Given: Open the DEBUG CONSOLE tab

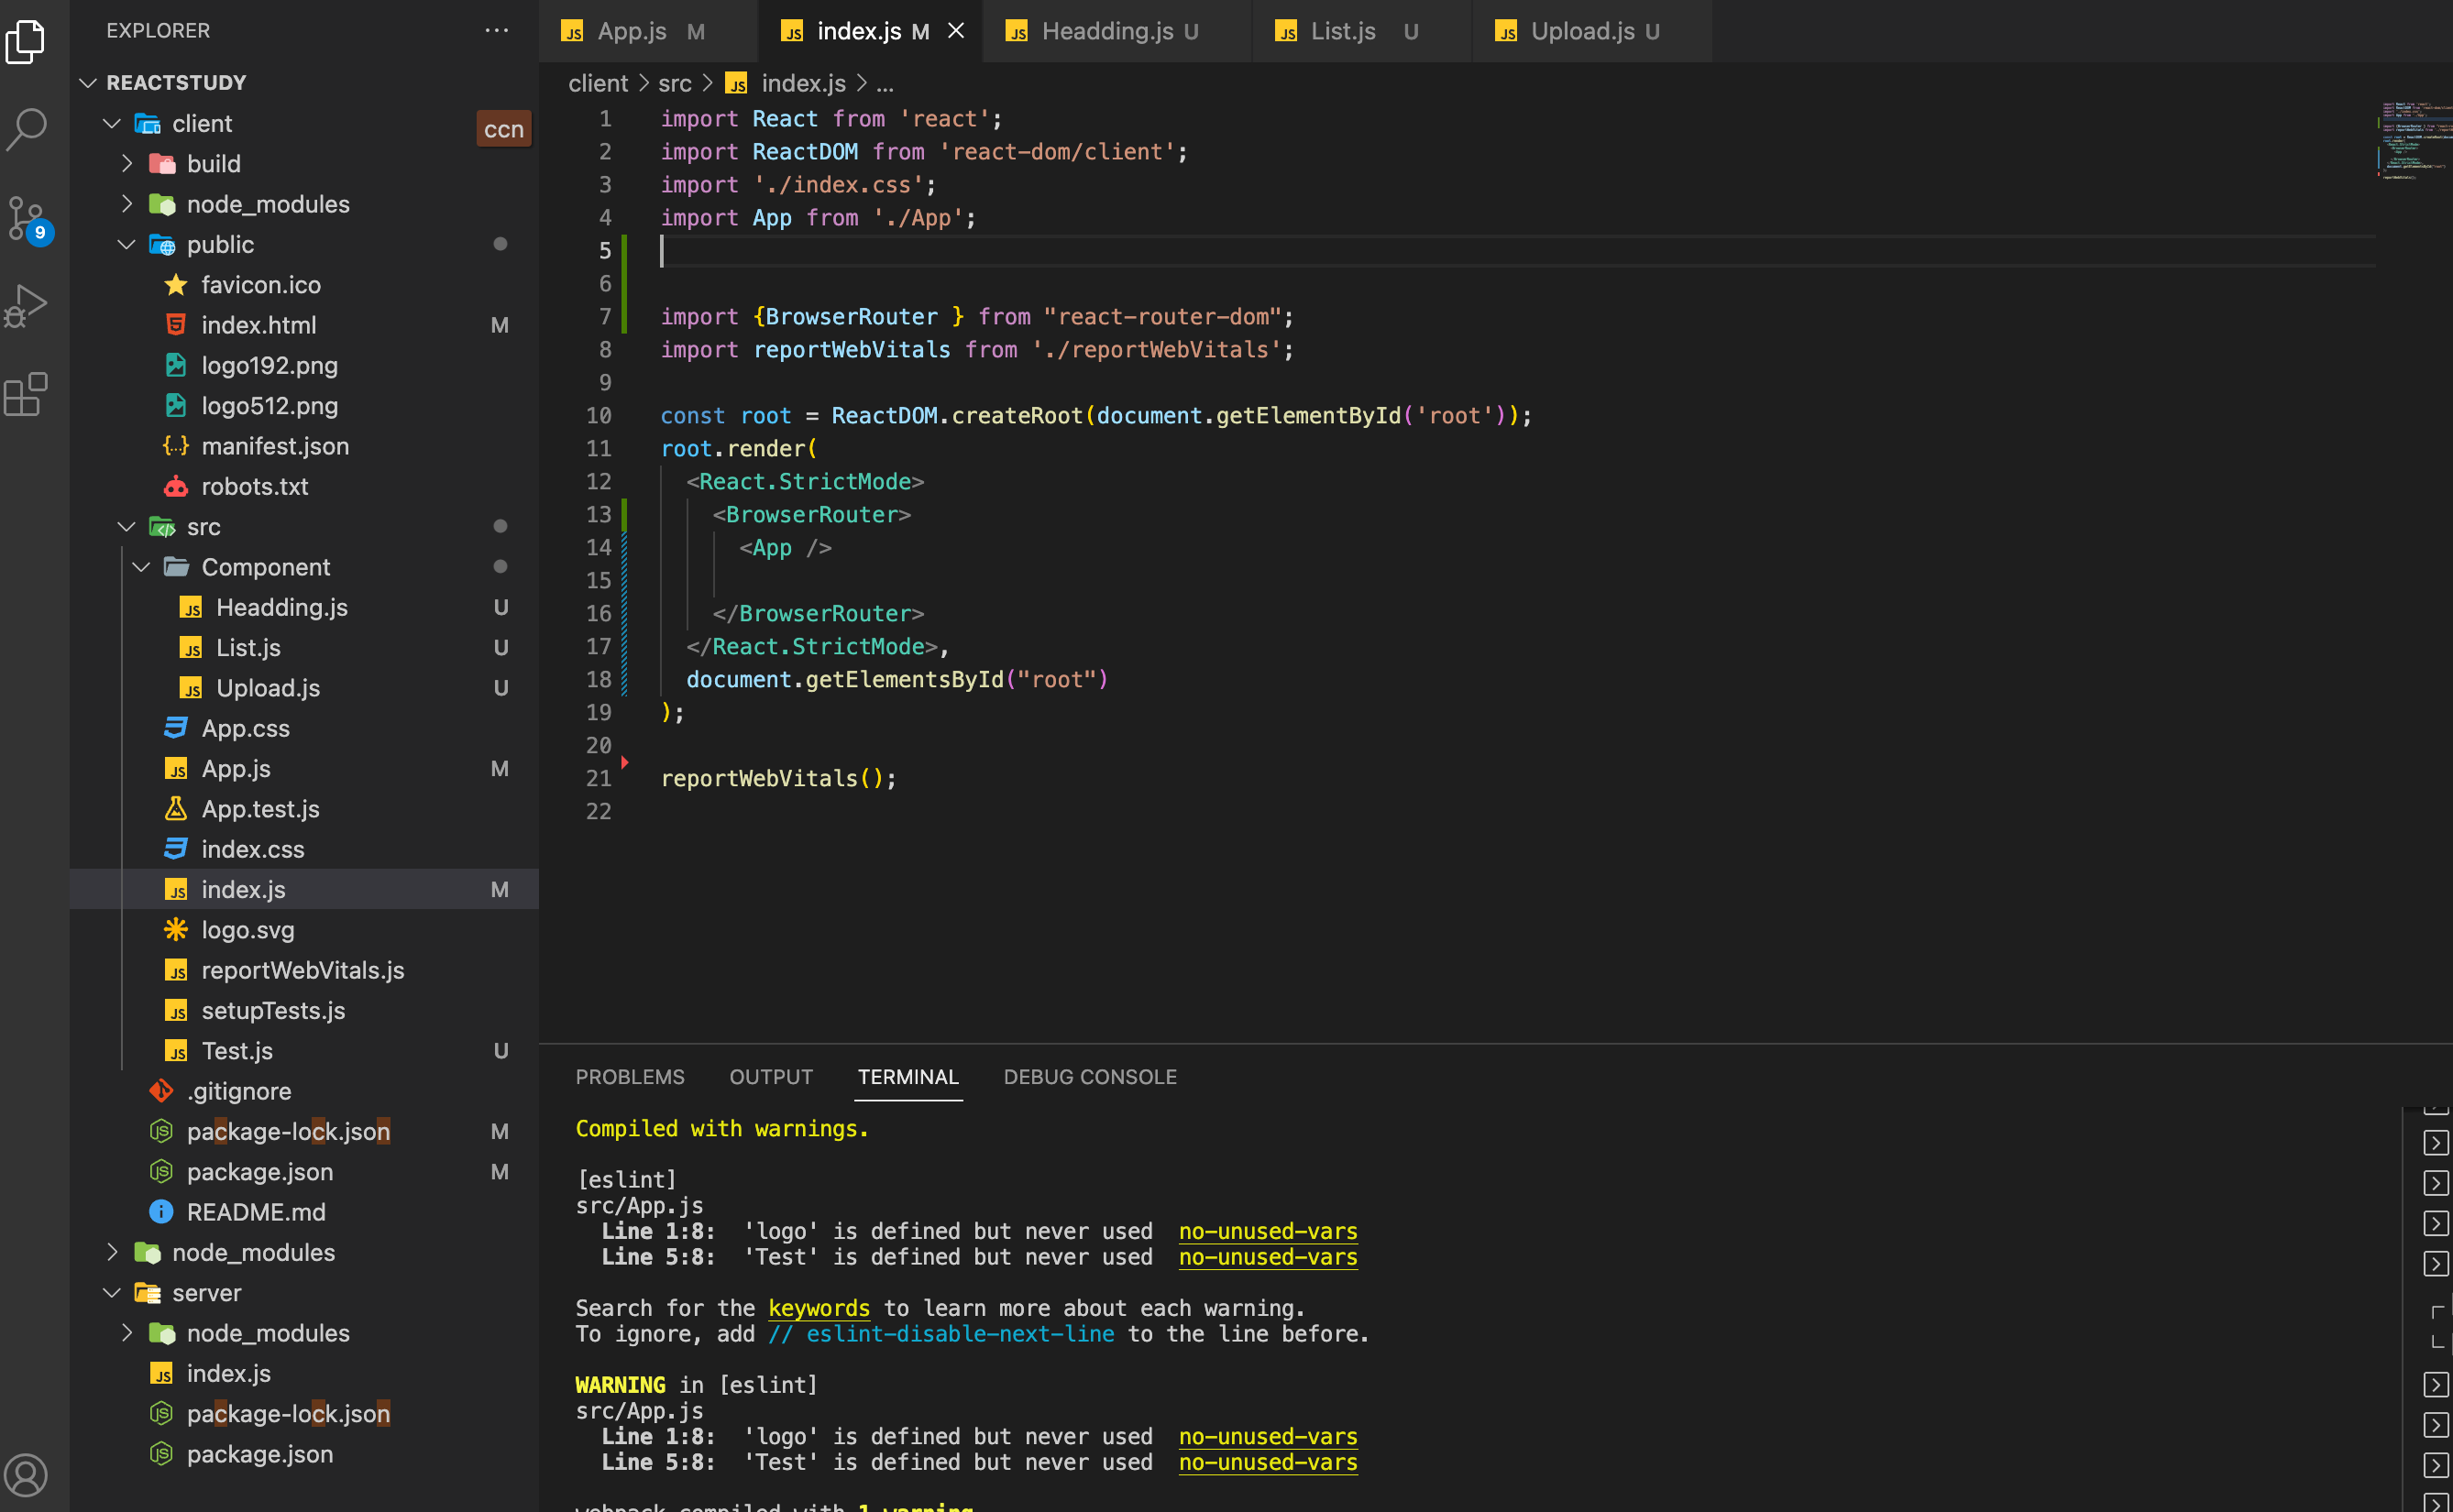Looking at the screenshot, I should coord(1089,1077).
